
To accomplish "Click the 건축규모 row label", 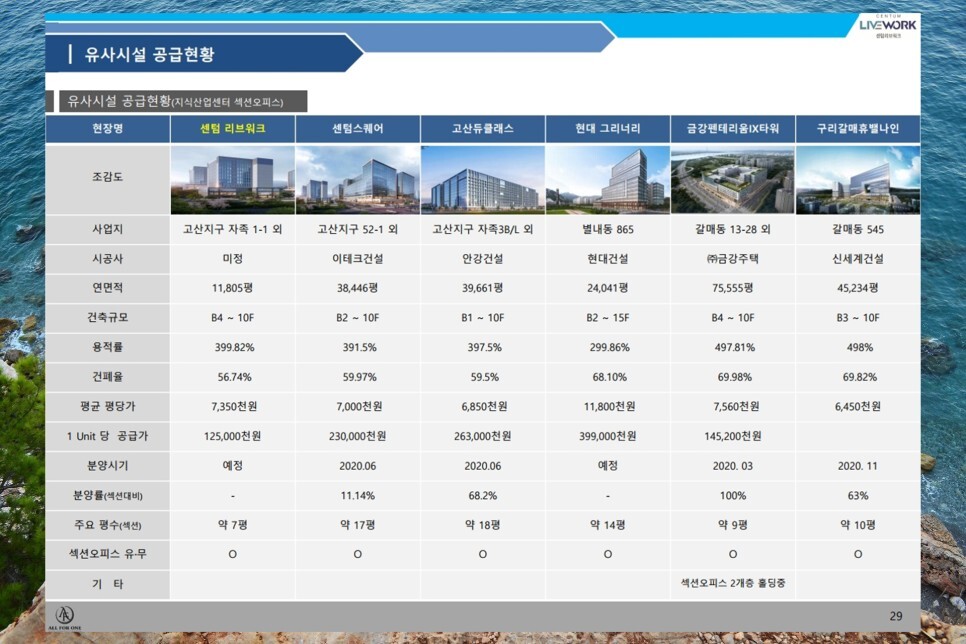I will 107,317.
